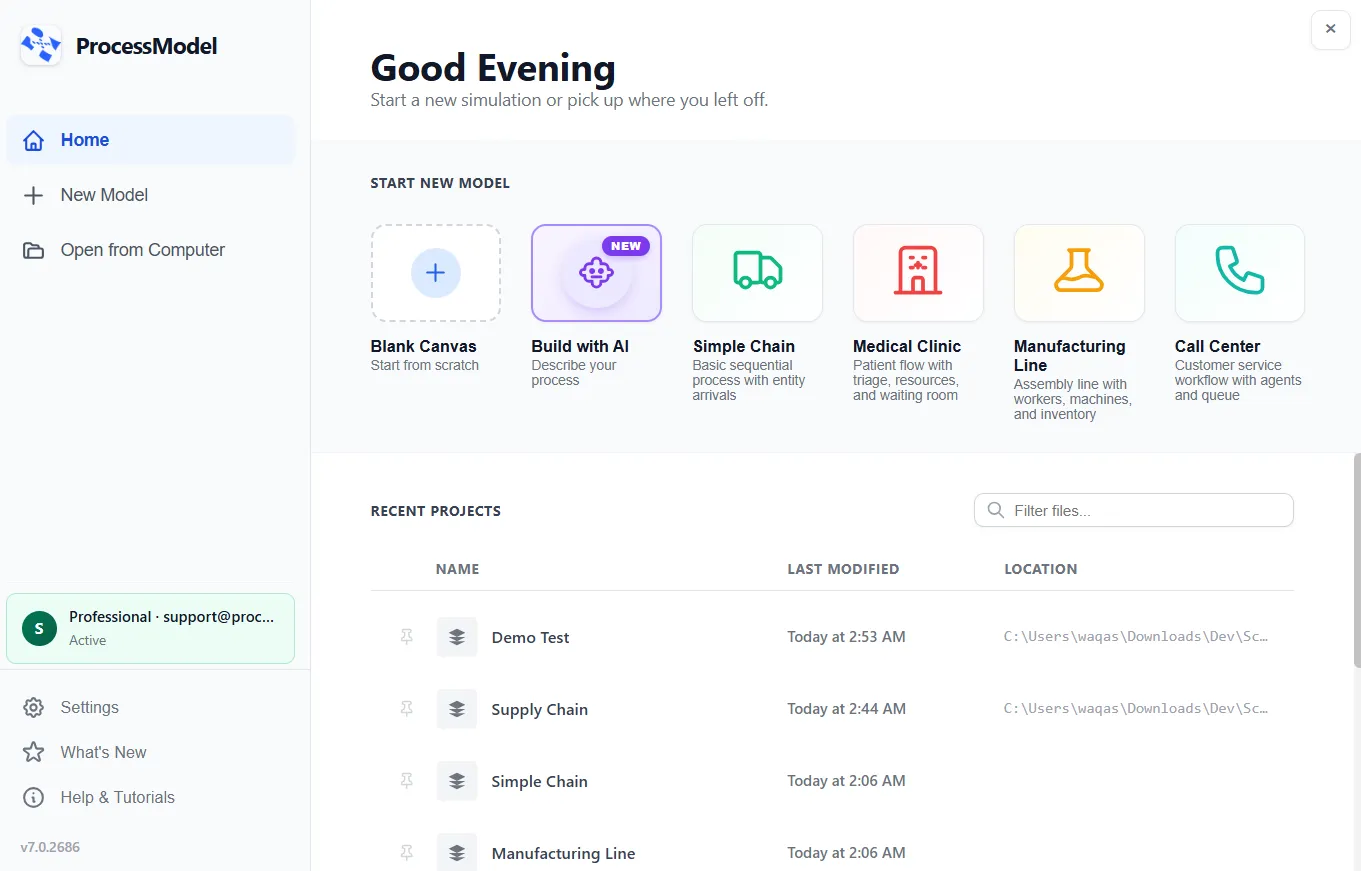Sort by the LOCATION column header
Viewport: 1361px width, 871px height.
[x=1041, y=569]
